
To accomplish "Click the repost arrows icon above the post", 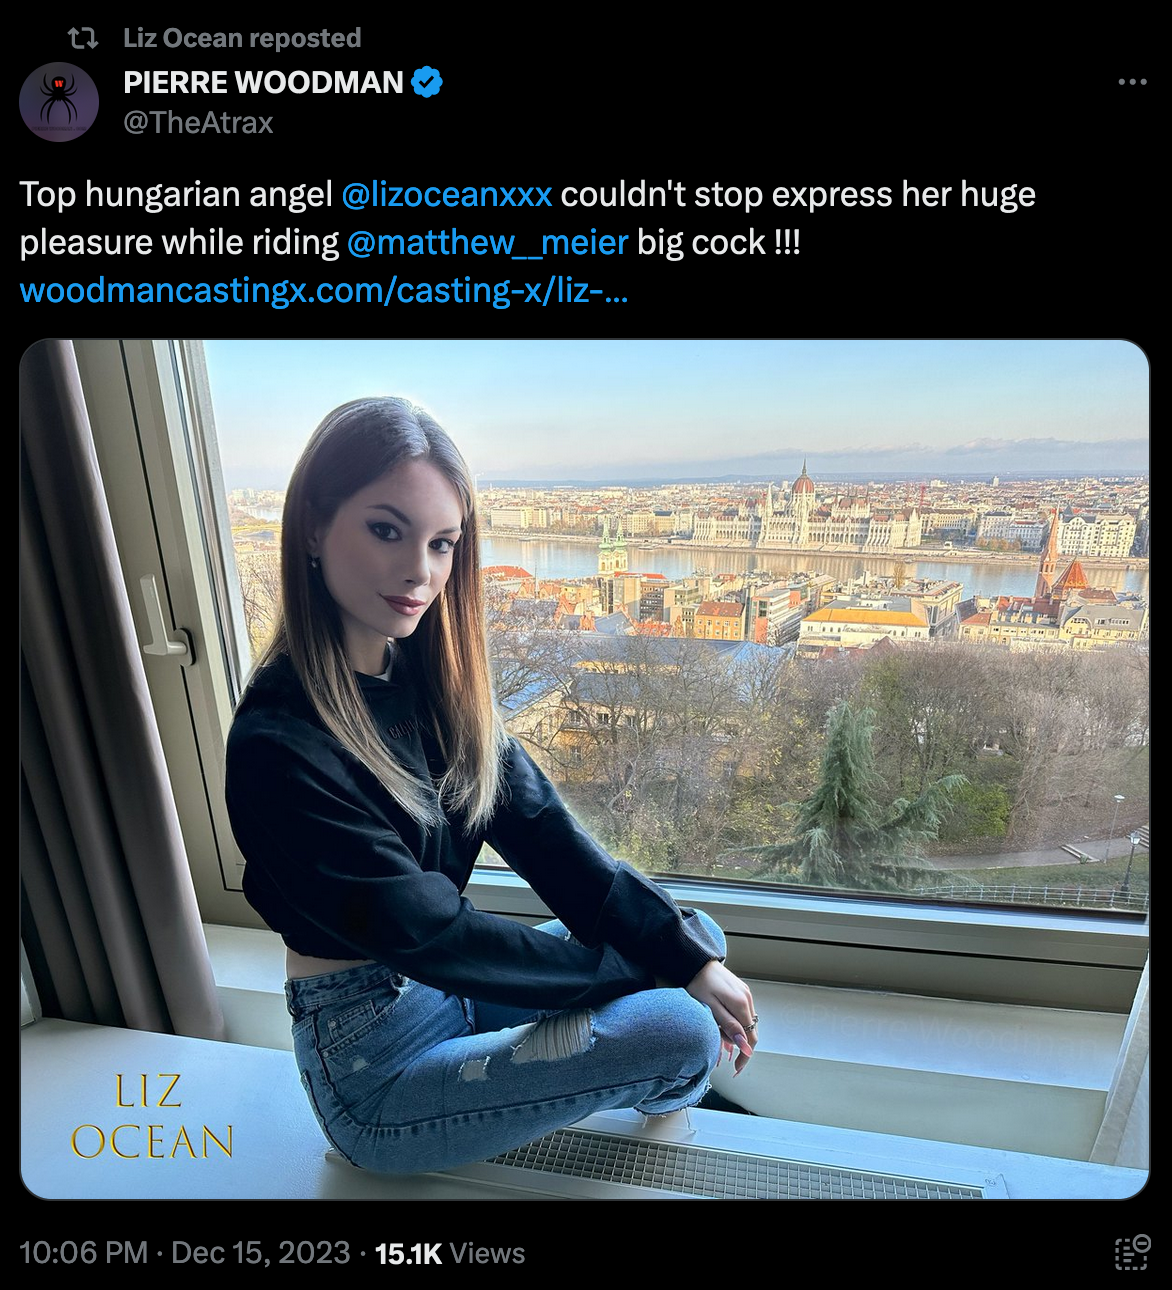I will click(x=82, y=39).
